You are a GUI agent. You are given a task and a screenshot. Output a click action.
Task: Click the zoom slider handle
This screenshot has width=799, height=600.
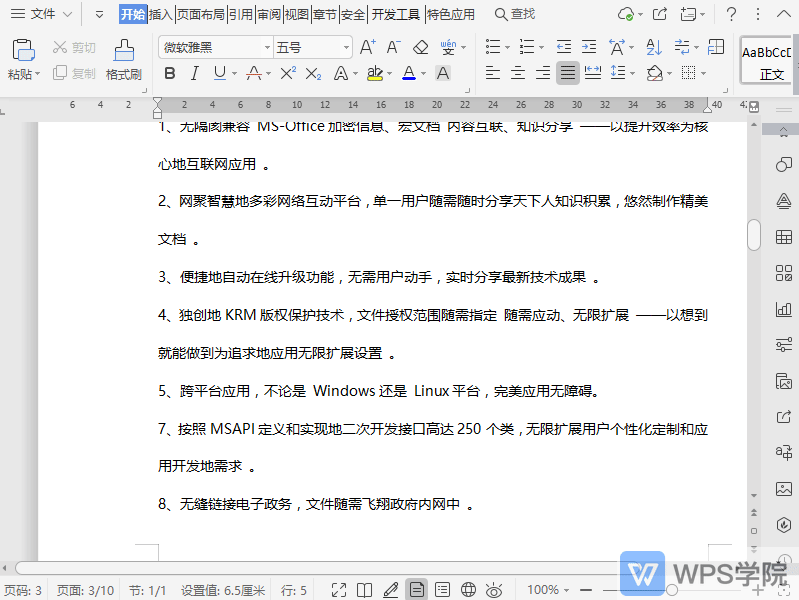[672, 590]
